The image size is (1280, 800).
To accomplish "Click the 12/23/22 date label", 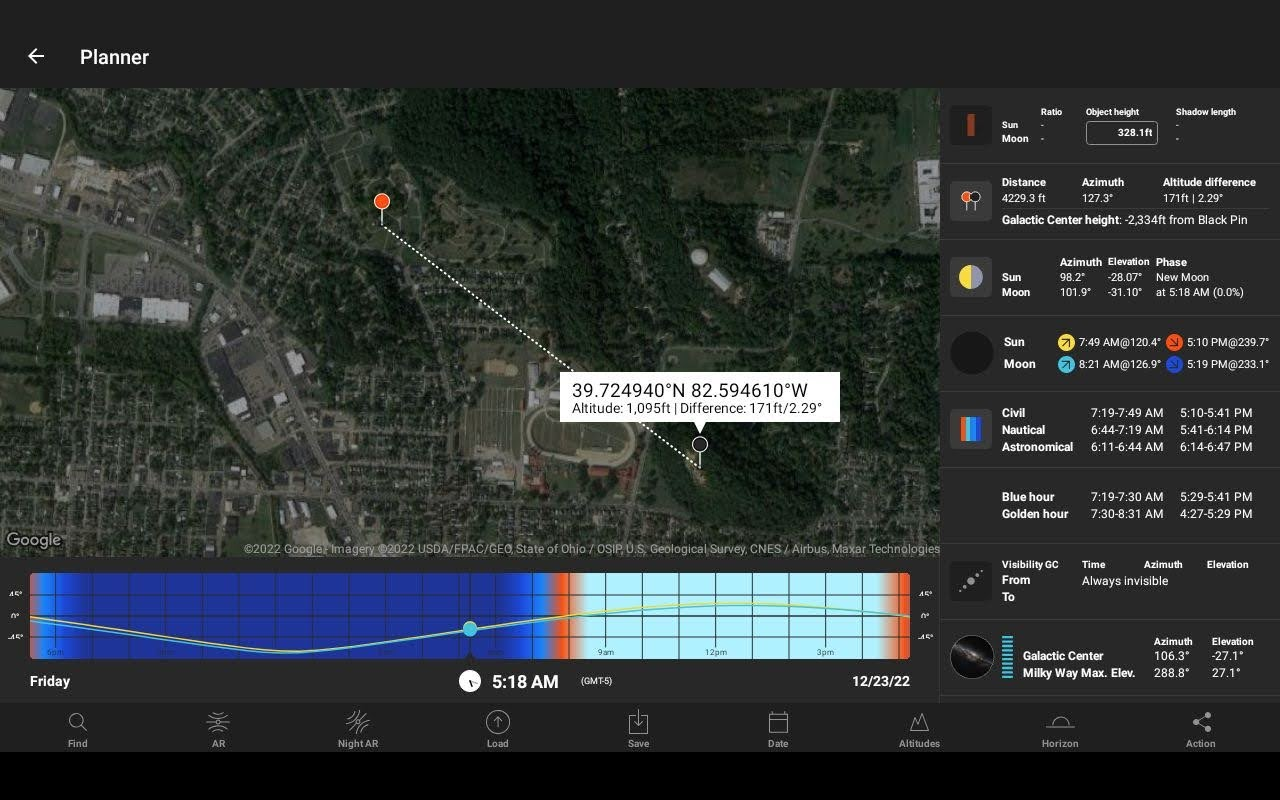I will (880, 681).
